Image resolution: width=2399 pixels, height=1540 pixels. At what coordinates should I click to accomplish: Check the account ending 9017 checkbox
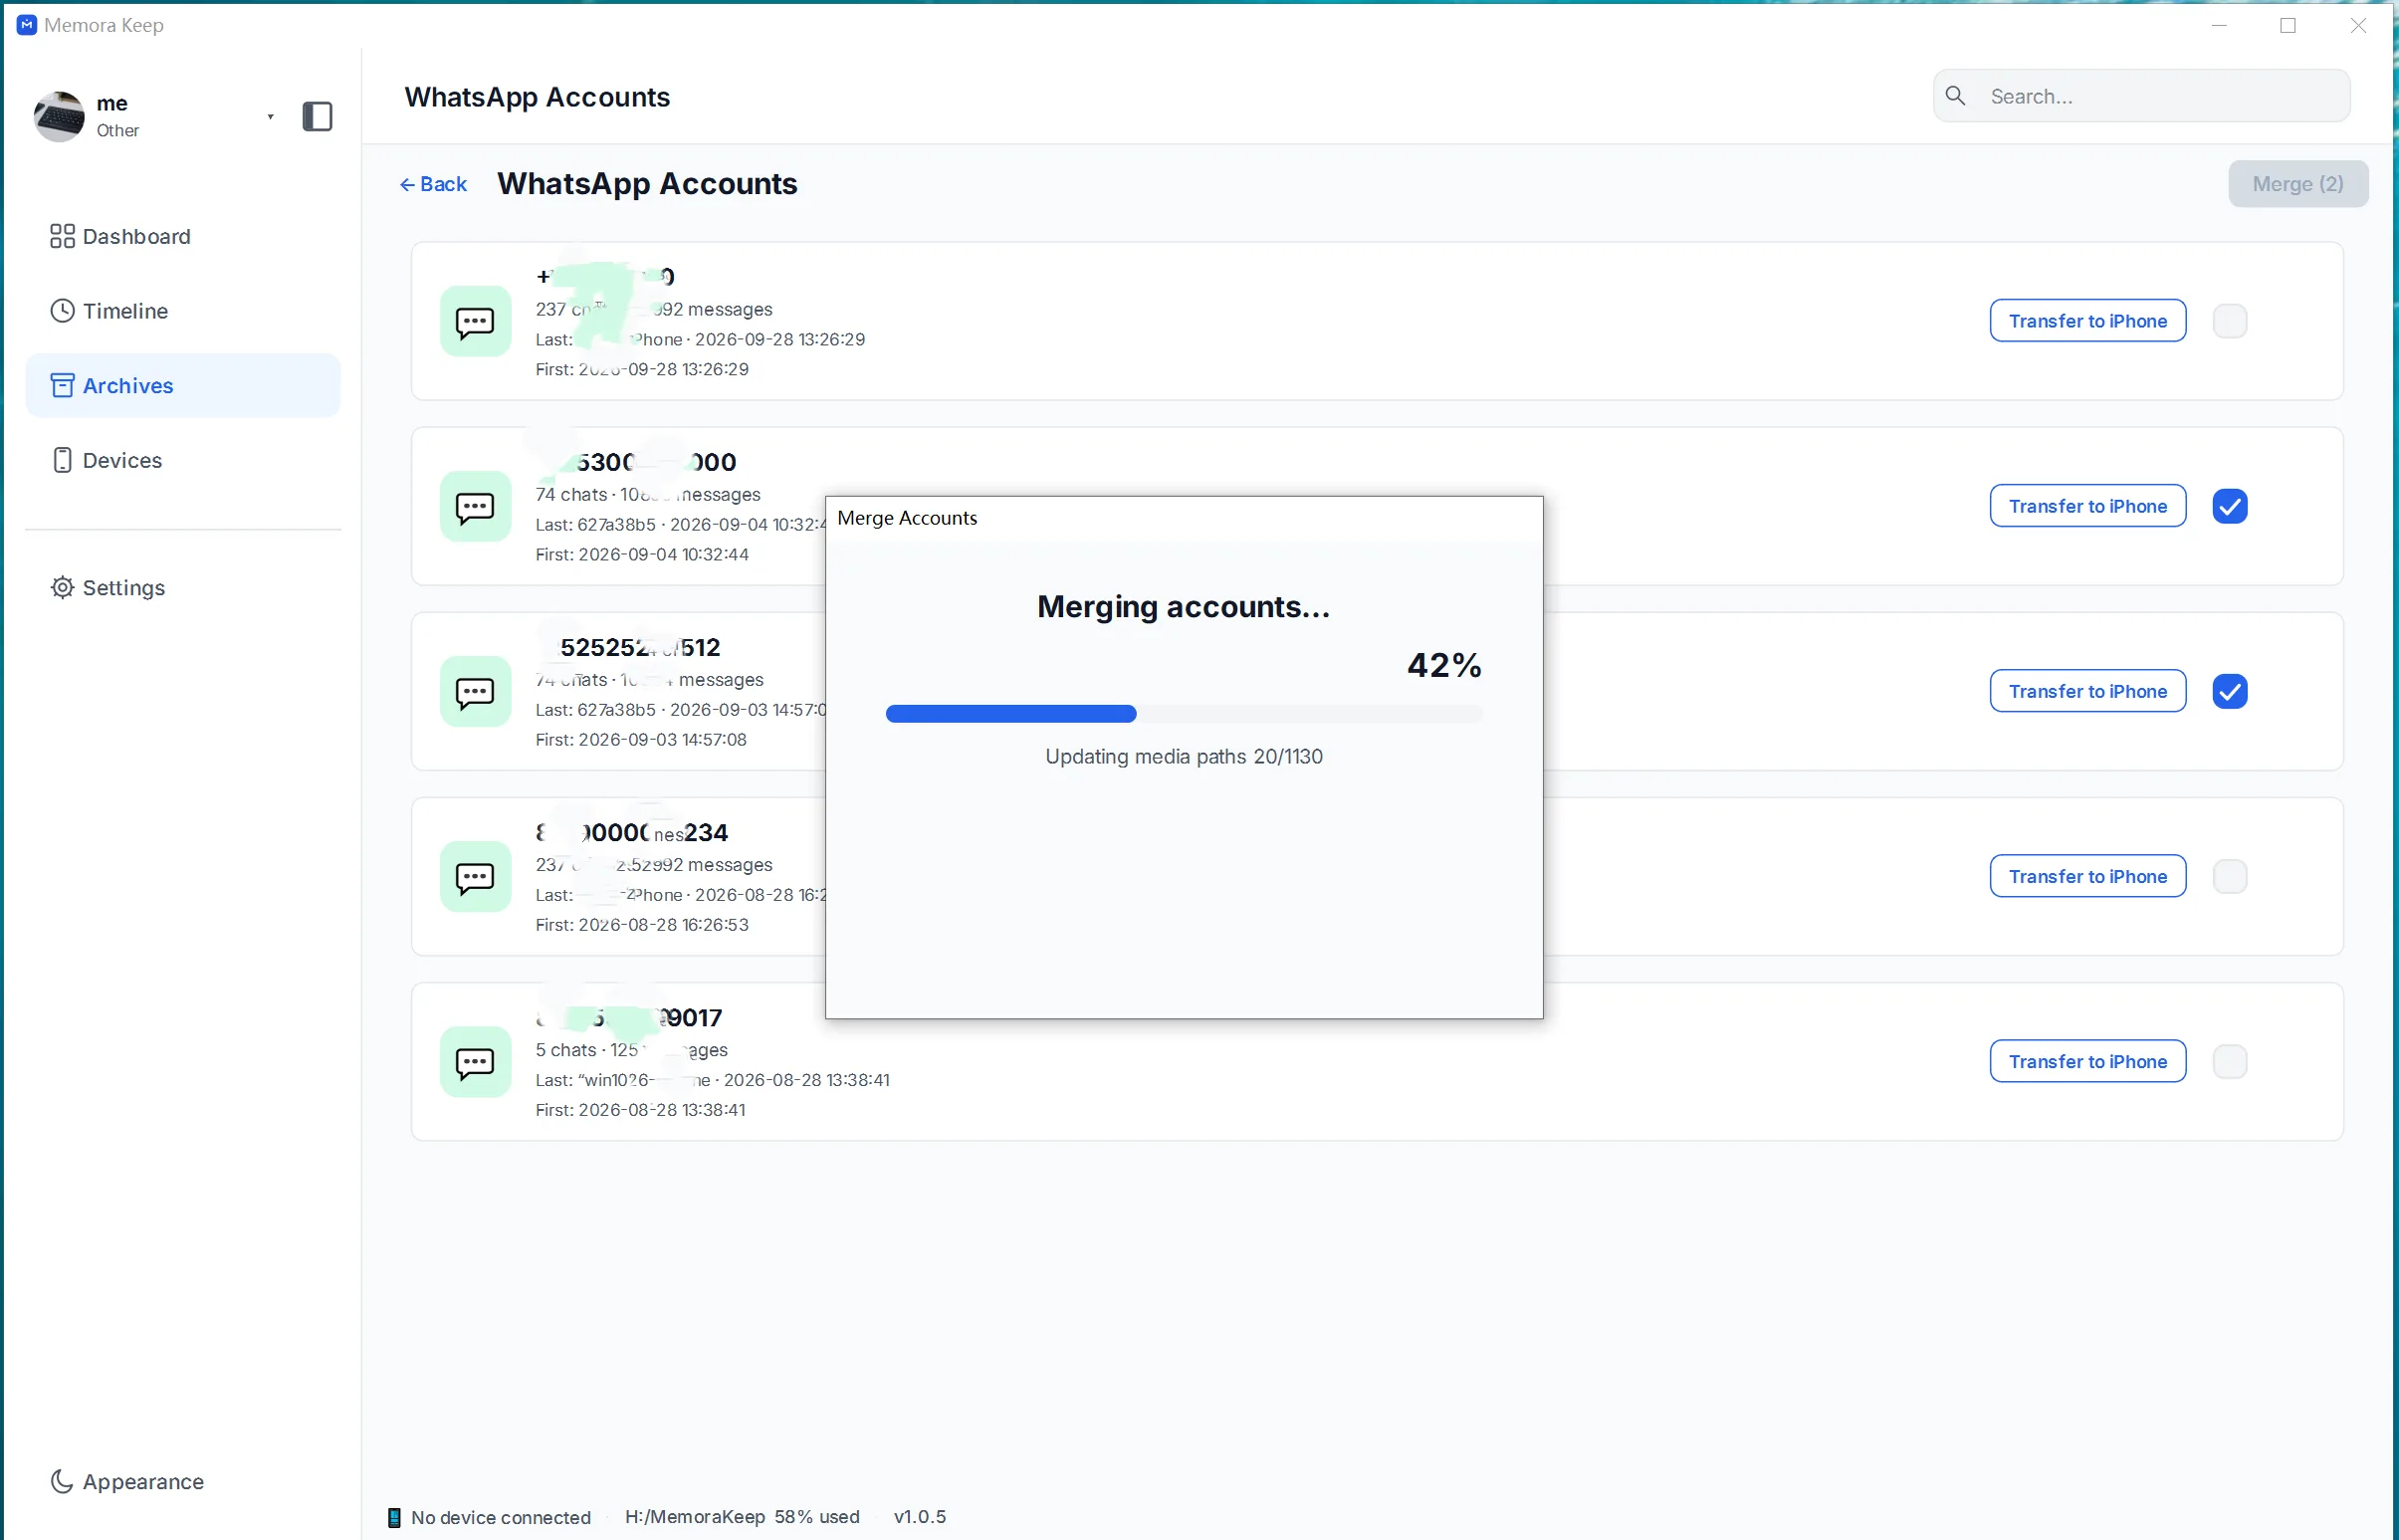2230,1061
